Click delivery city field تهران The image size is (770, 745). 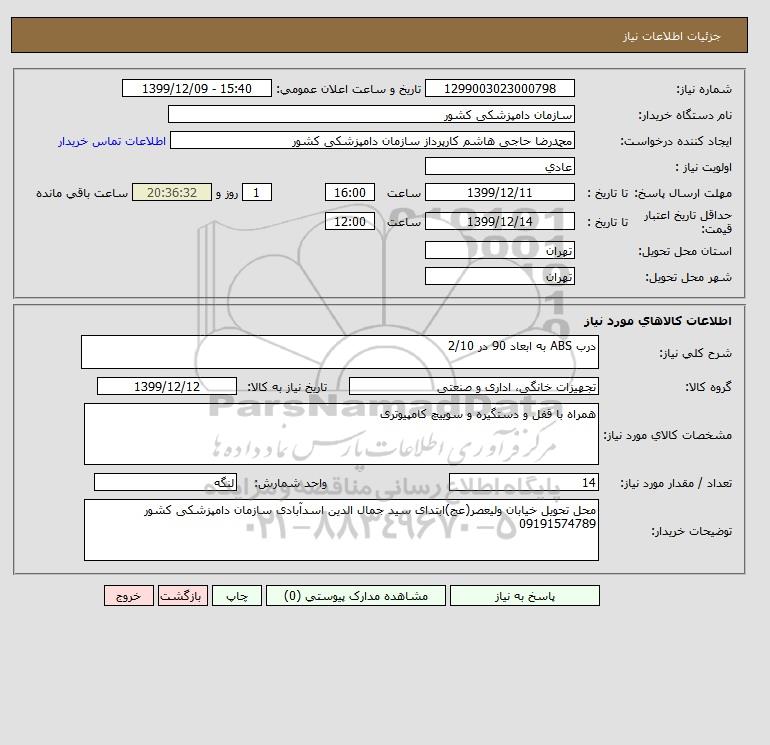499,276
